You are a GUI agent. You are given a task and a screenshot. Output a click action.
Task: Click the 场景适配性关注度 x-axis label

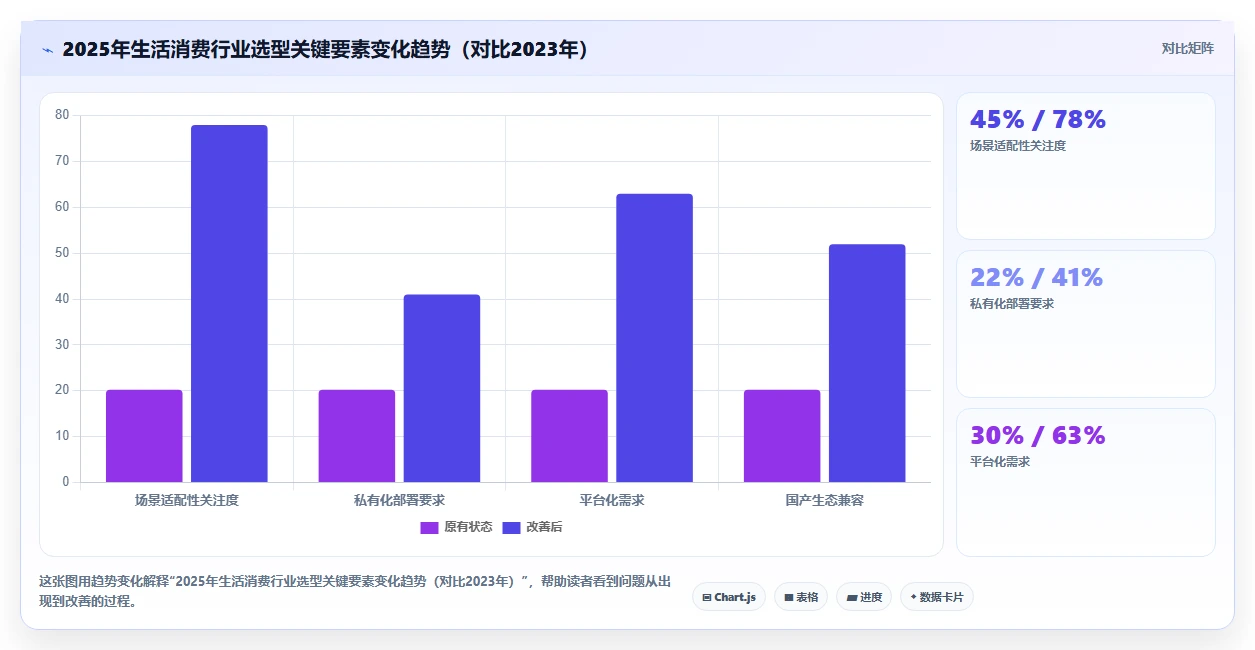pyautogui.click(x=187, y=500)
